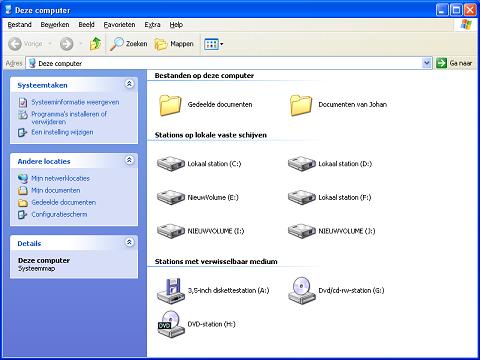This screenshot has height=360, width=480.
Task: Click the views (Weergave) toolbar icon
Action: 211,44
